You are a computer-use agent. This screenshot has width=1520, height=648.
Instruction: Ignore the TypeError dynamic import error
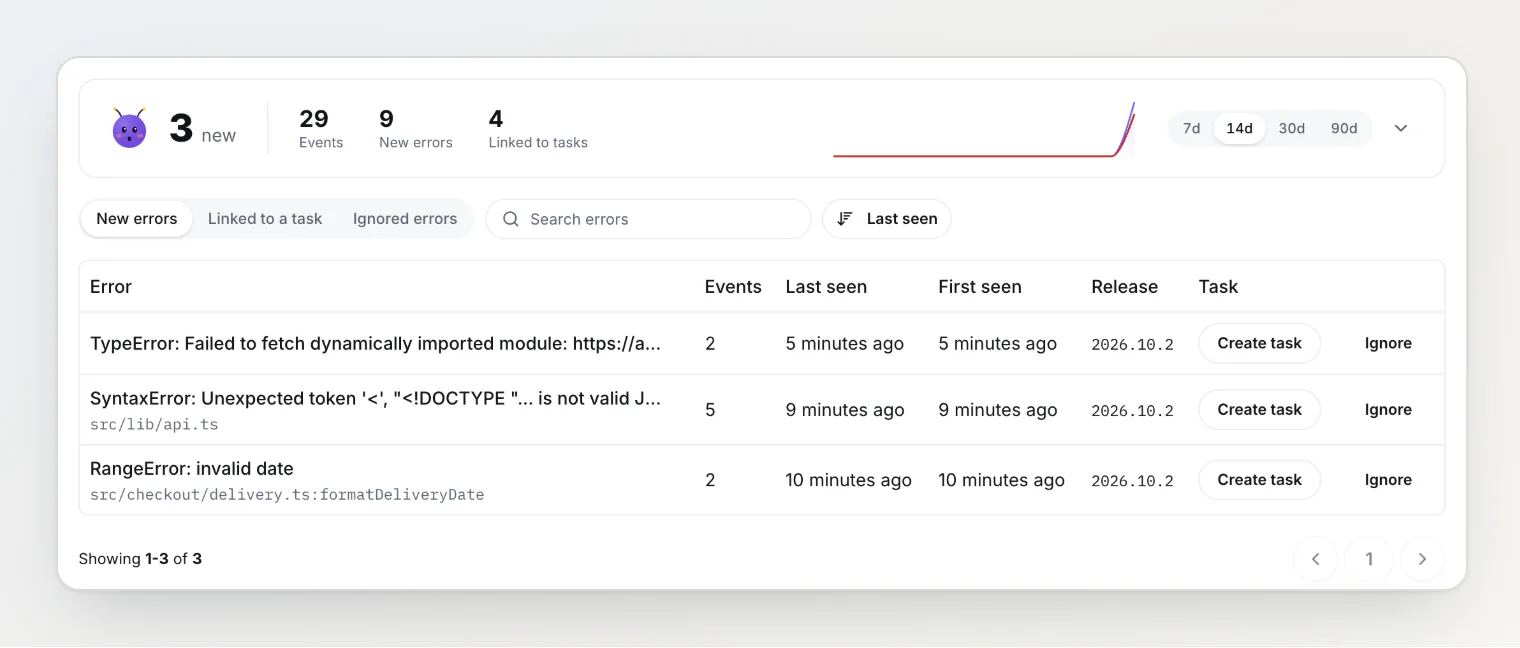(x=1388, y=343)
